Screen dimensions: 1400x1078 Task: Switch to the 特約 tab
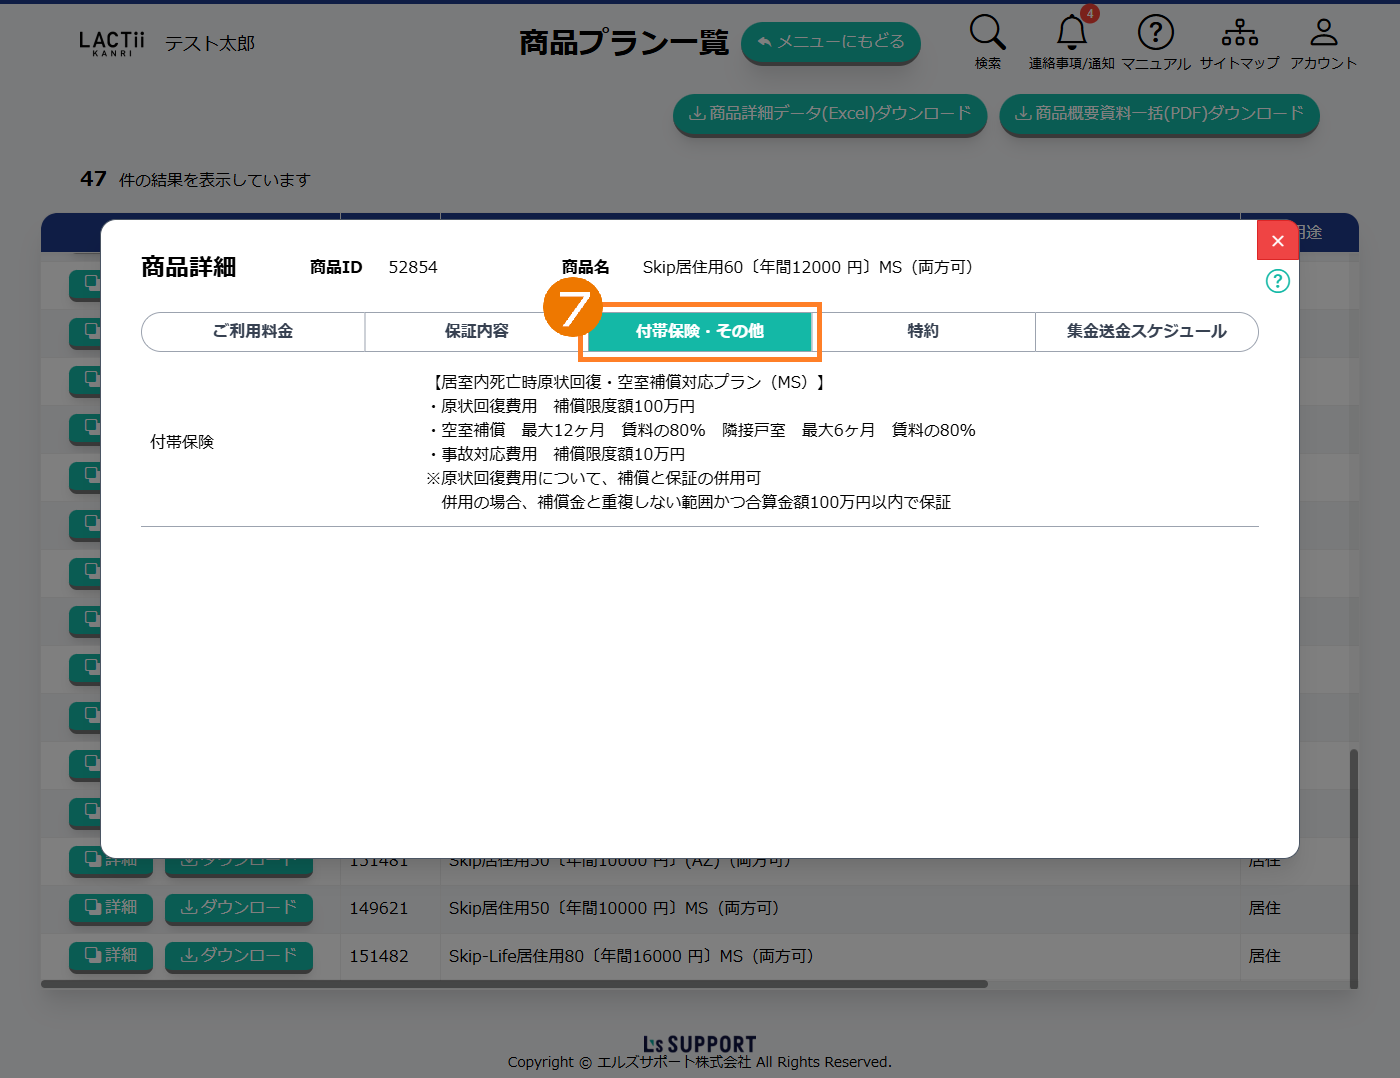[923, 331]
